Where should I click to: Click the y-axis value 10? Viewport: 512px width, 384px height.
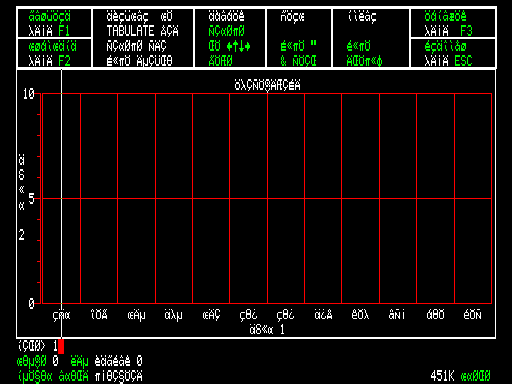[x=29, y=94]
